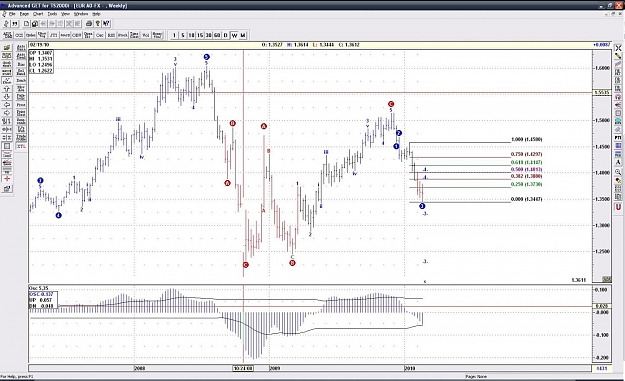Add the JTI indicator study
The image size is (625, 381).
coord(53,35)
